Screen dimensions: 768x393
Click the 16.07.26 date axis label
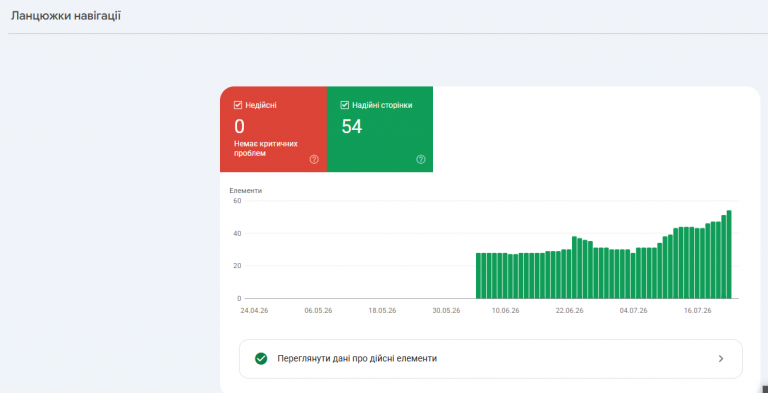[x=698, y=311]
